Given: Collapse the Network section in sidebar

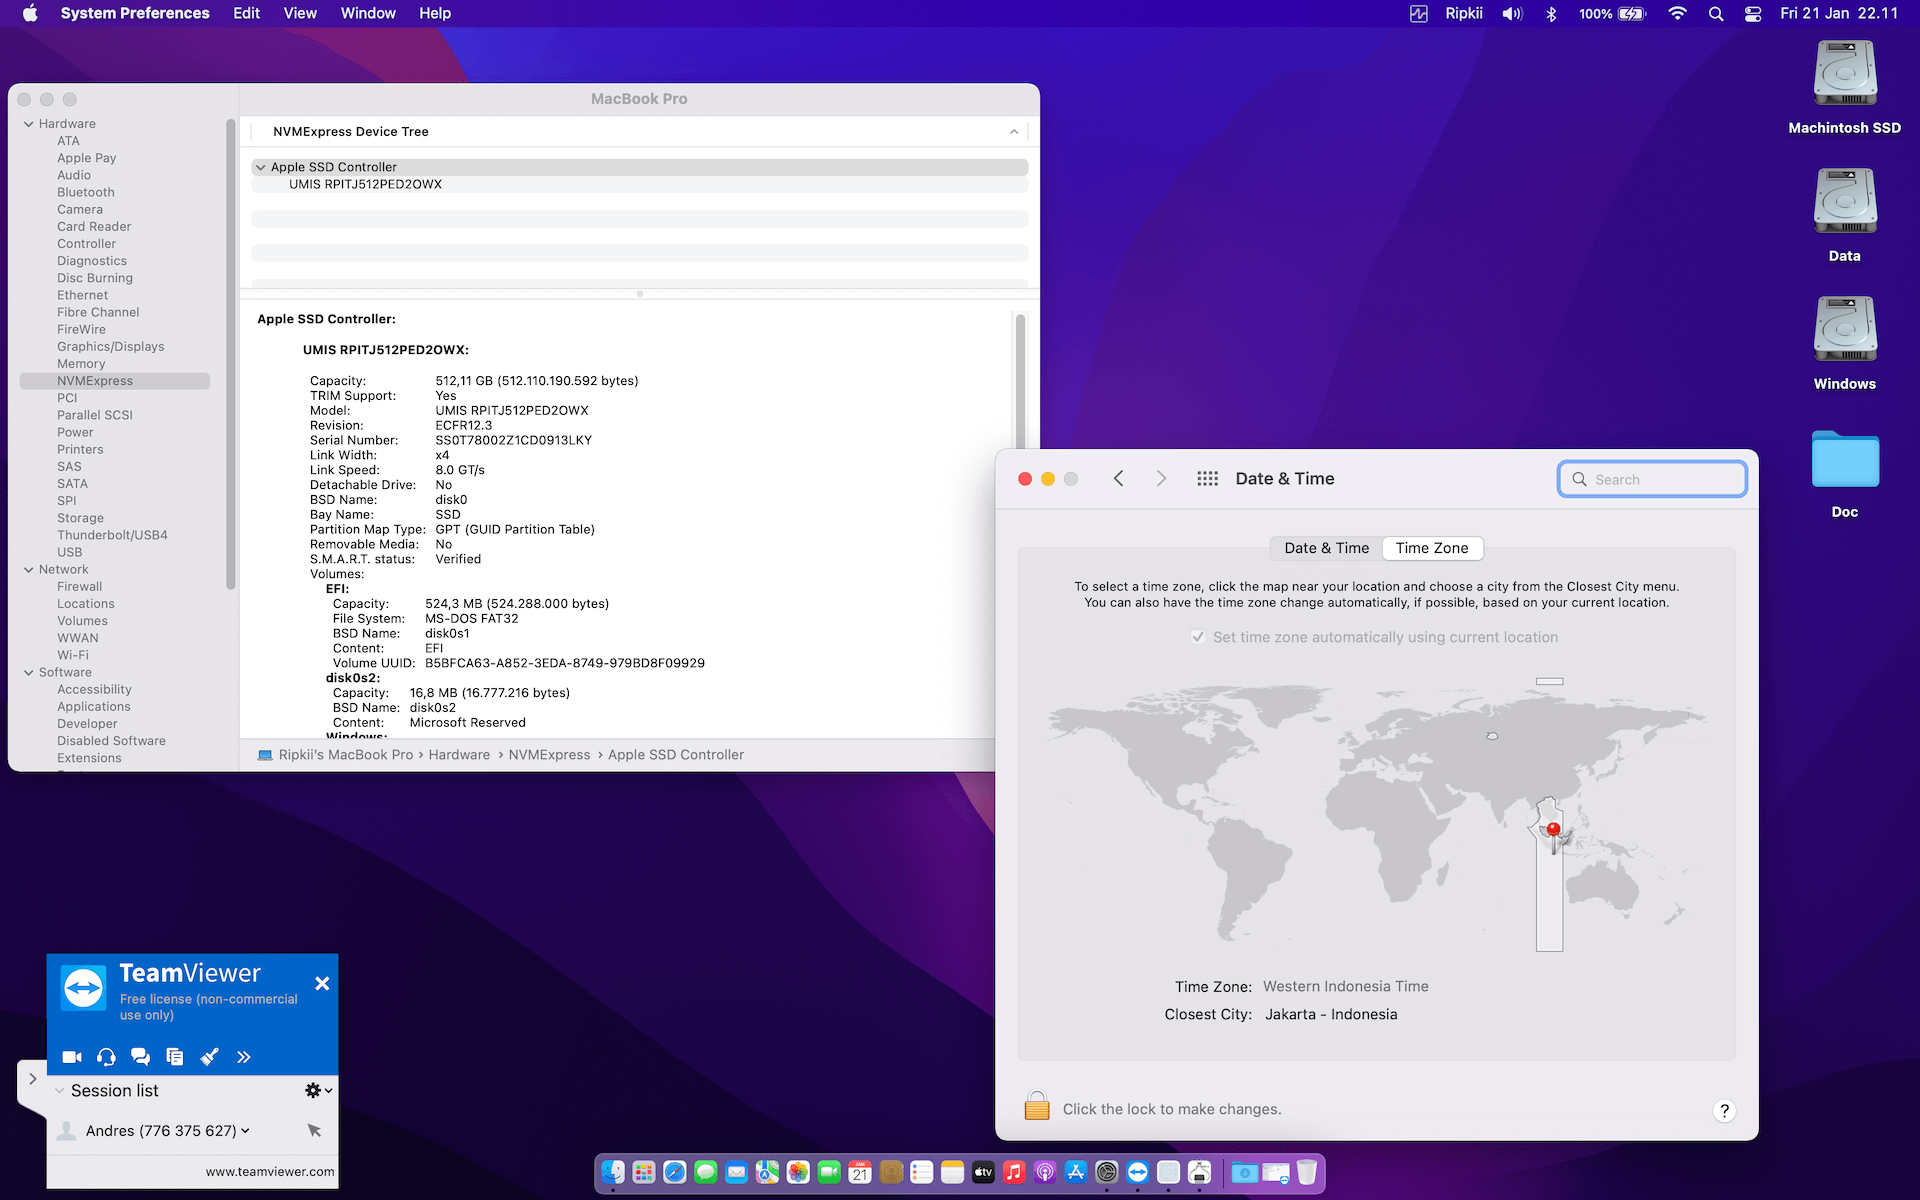Looking at the screenshot, I should pyautogui.click(x=29, y=570).
